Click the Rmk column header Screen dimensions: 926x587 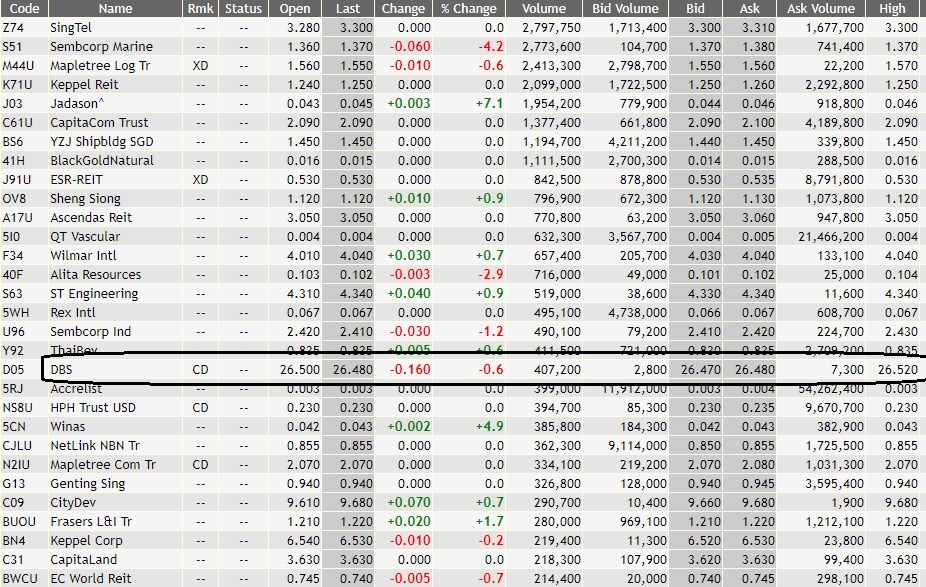(x=201, y=8)
